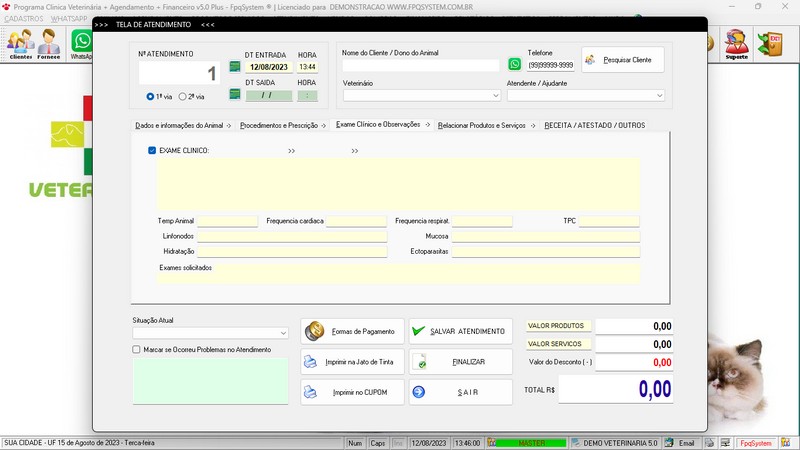Open the WHATSAPP menu

click(69, 19)
